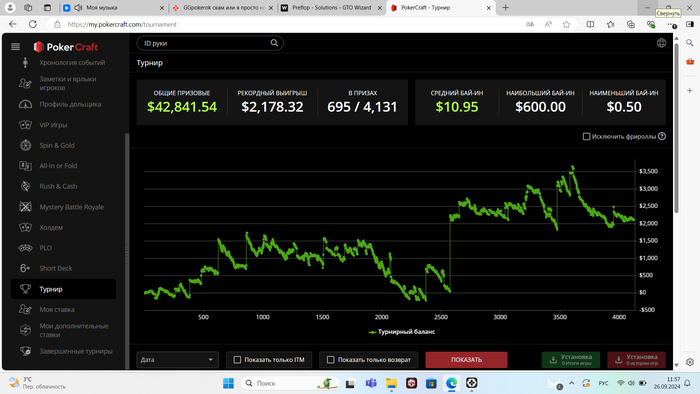Click the taskbar Поиск search box
700x394 pixels.
291,383
